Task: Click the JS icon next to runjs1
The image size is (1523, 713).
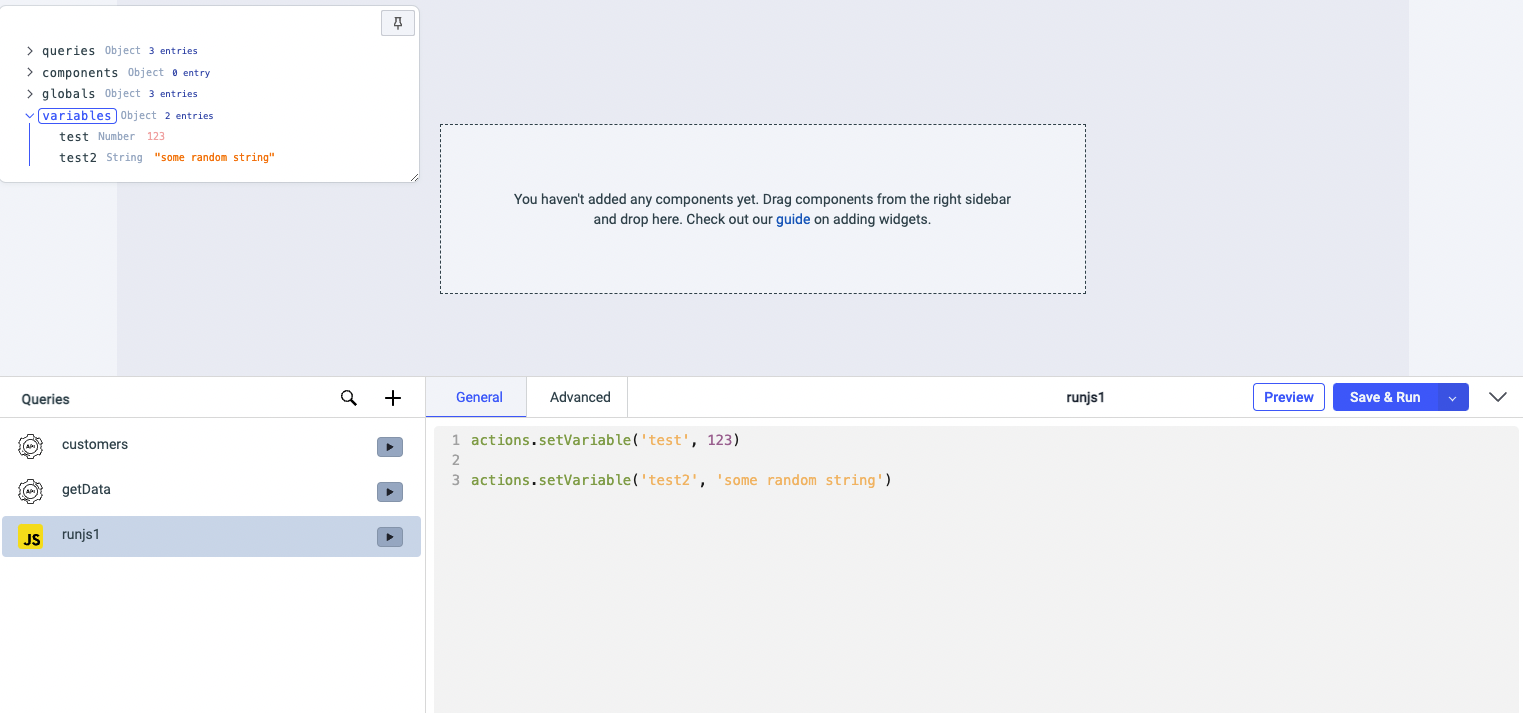Action: [31, 538]
